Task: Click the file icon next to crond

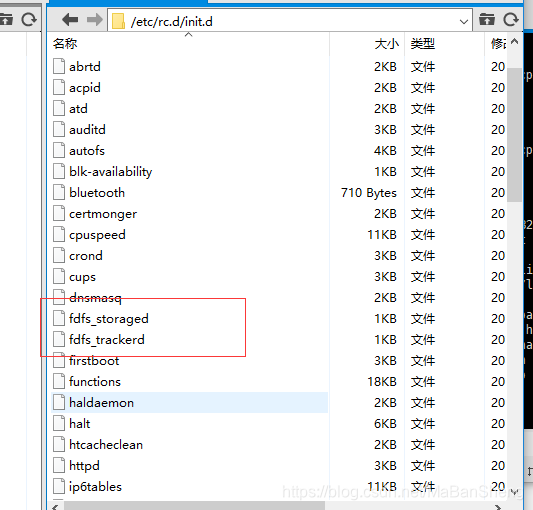Action: click(x=59, y=255)
